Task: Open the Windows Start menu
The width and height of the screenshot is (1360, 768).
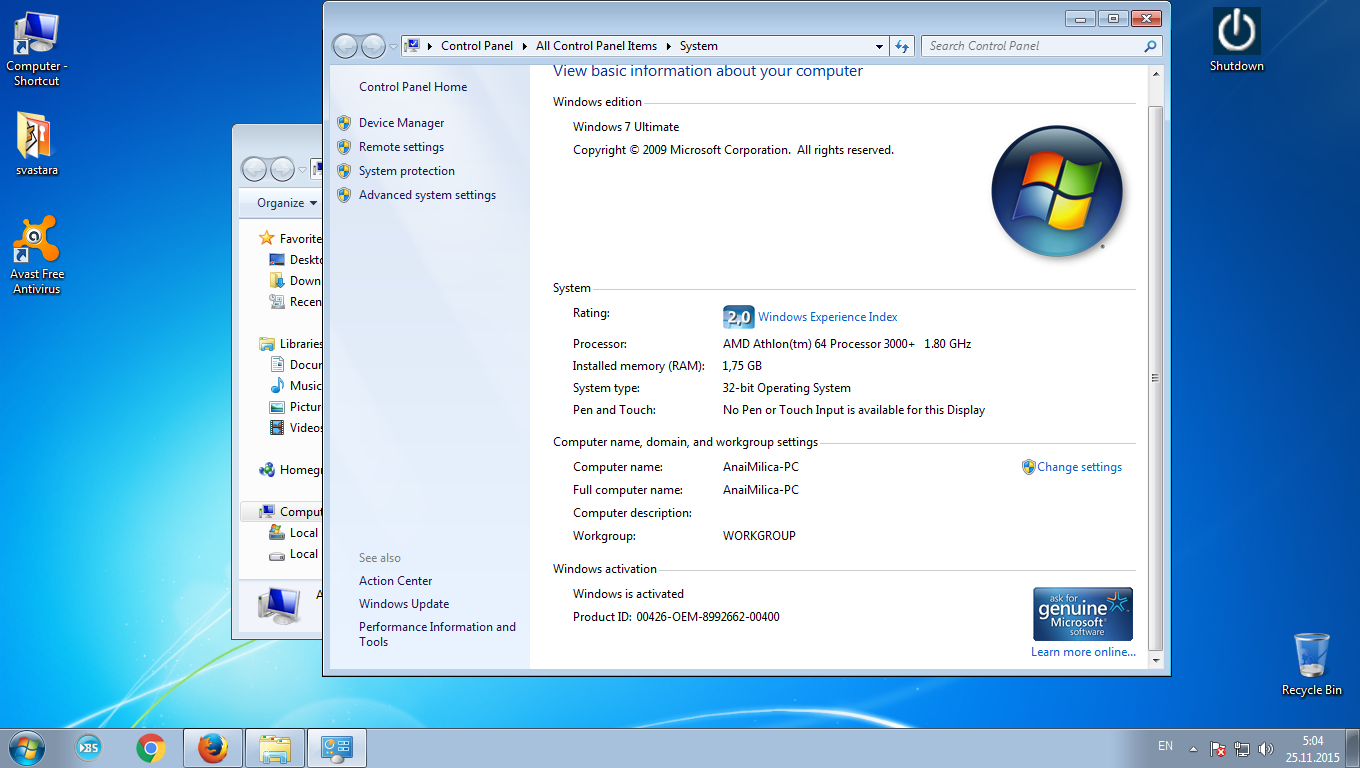Action: (26, 747)
